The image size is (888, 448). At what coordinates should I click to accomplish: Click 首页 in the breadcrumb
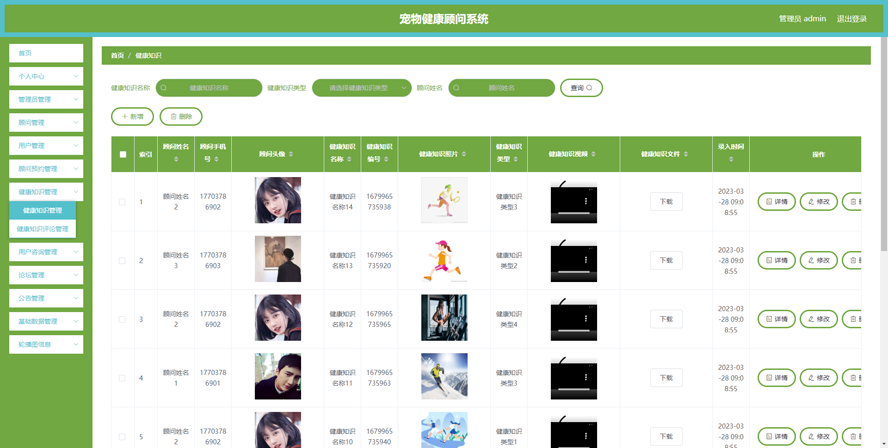117,56
